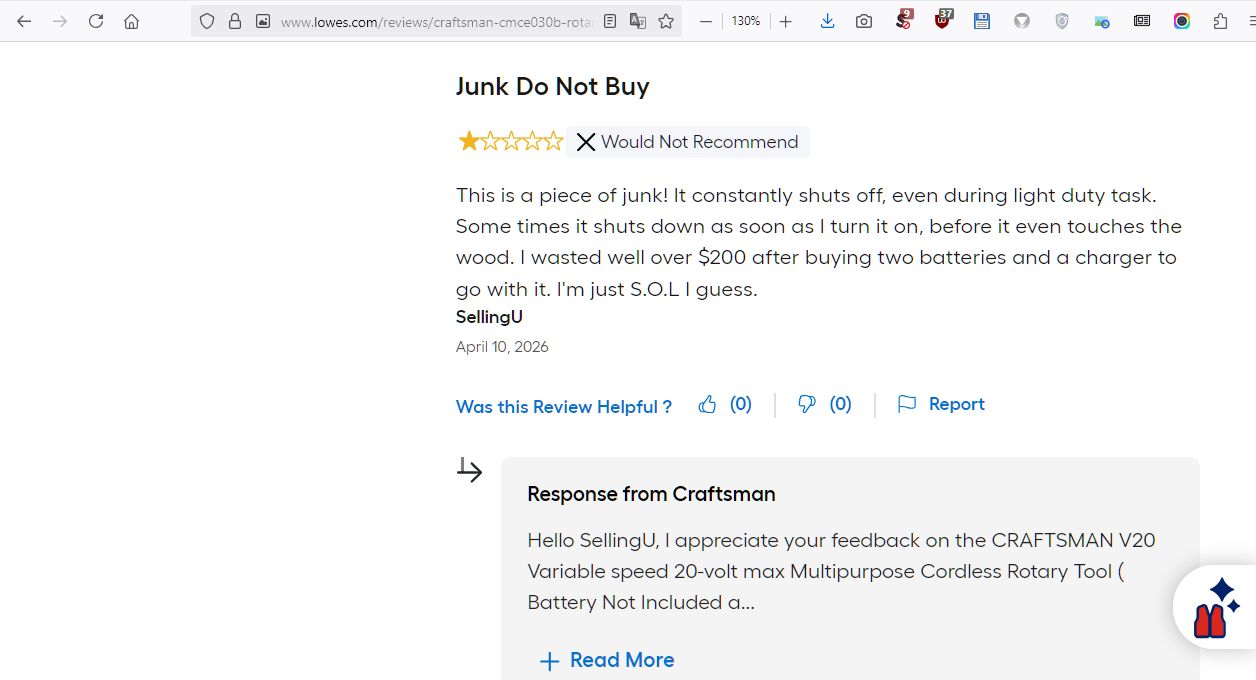Toggle reader view for this page
The image size is (1256, 680).
pyautogui.click(x=610, y=21)
